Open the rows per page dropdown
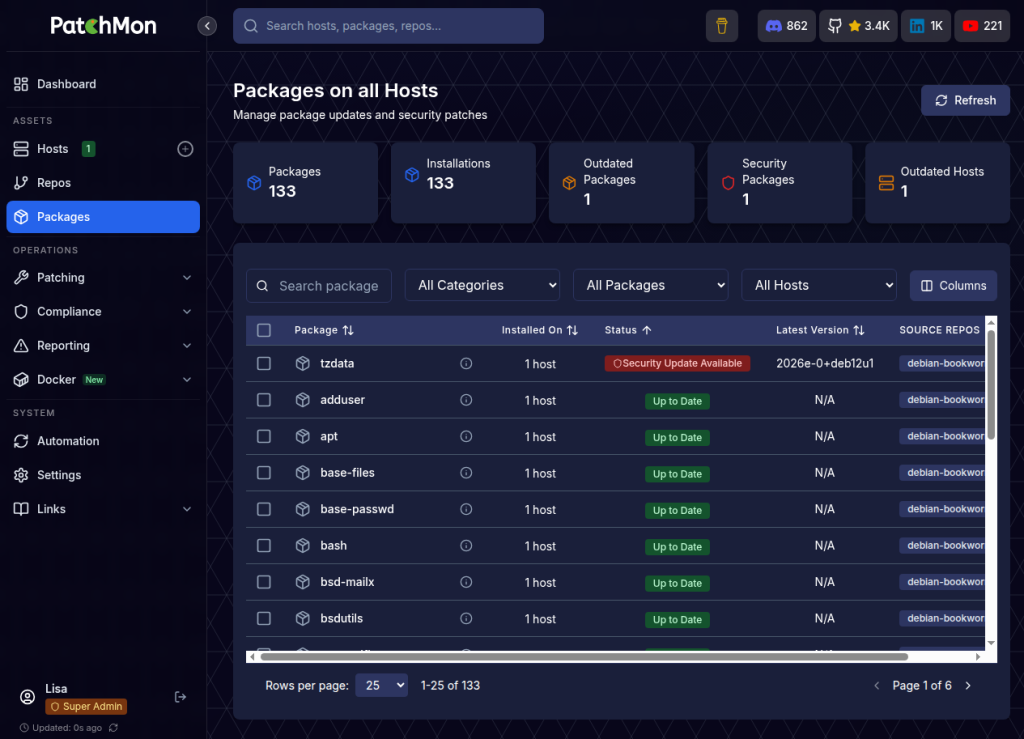The width and height of the screenshot is (1024, 739). [381, 685]
